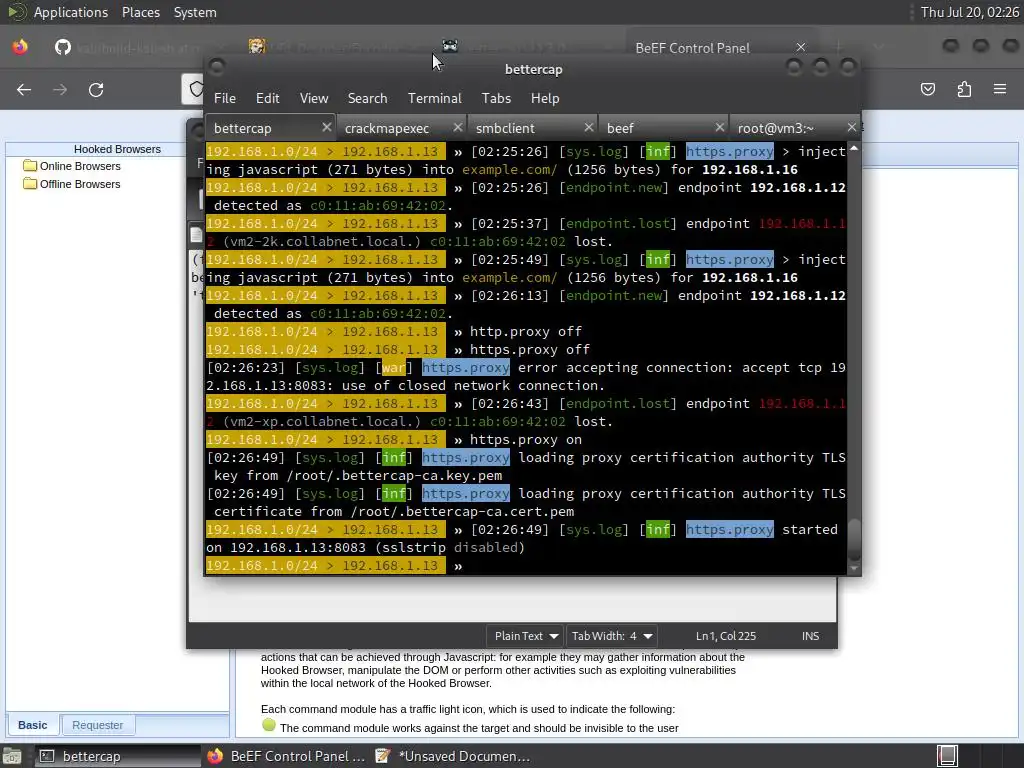Click the Firefox logo icon in tab bar

pos(20,47)
